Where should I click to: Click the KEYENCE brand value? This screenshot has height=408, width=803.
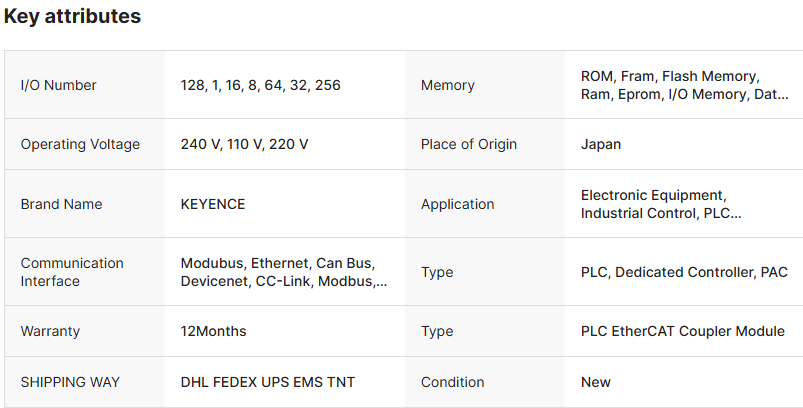(x=213, y=204)
